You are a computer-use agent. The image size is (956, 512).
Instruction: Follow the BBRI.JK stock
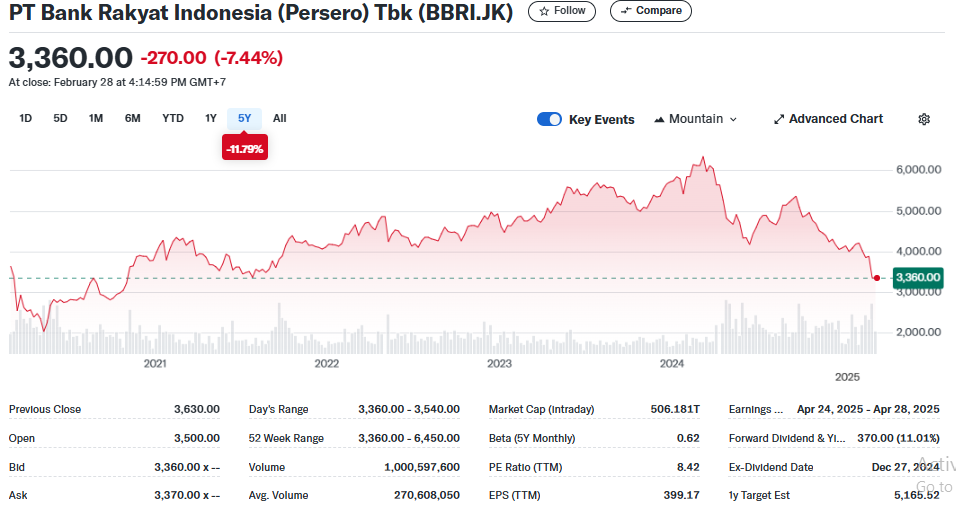(562, 11)
